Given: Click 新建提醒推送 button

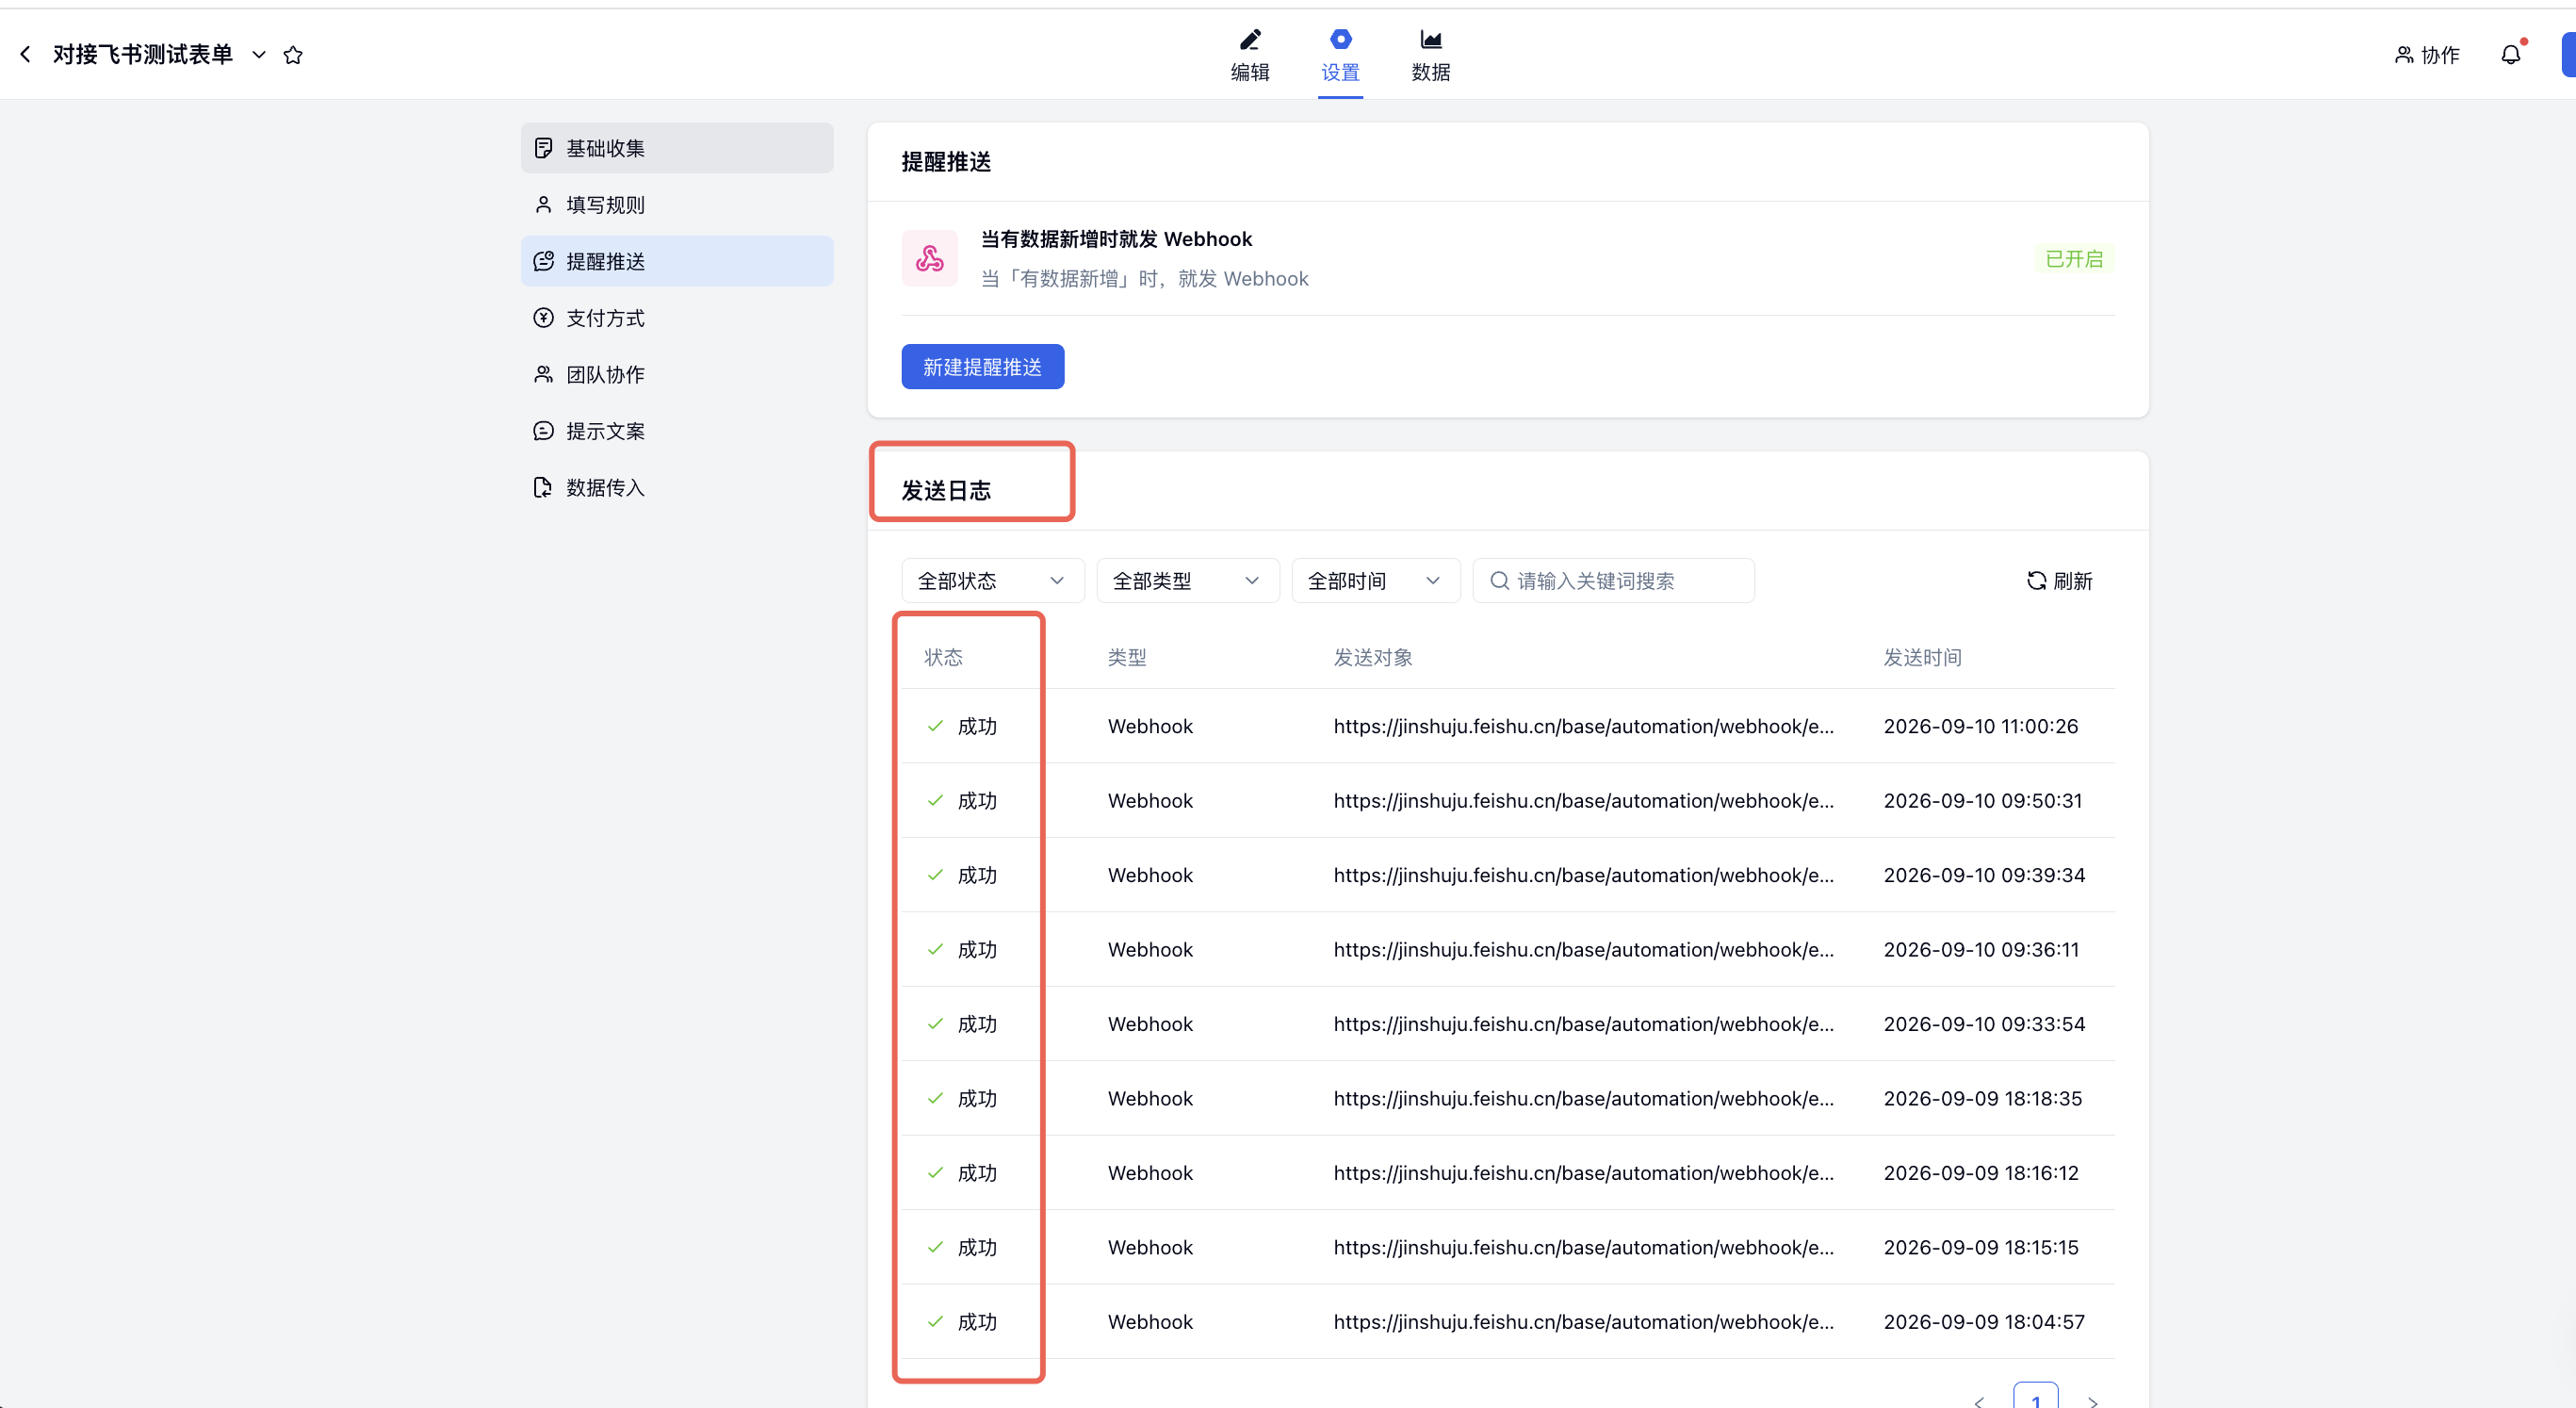Looking at the screenshot, I should pyautogui.click(x=983, y=367).
